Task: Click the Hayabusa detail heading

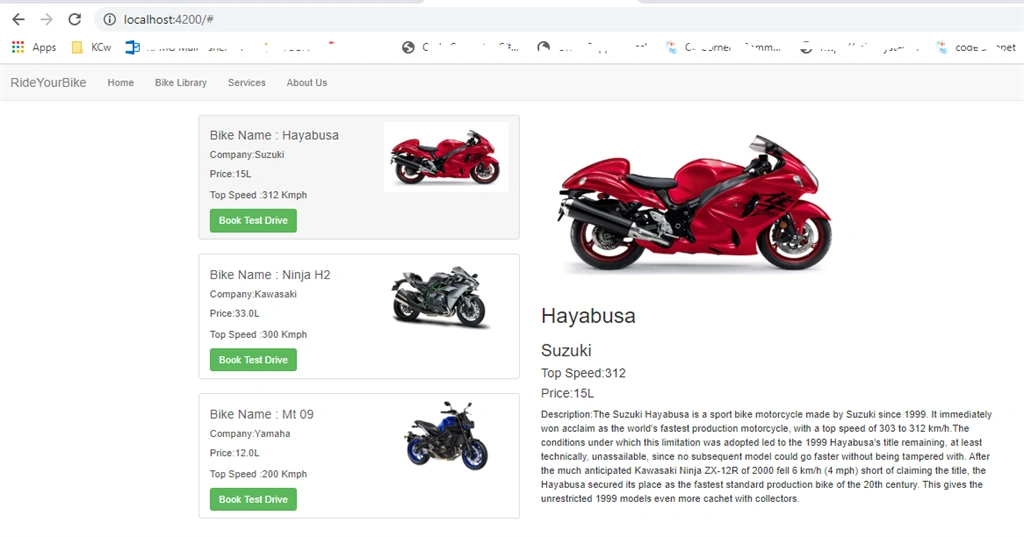Action: (588, 316)
